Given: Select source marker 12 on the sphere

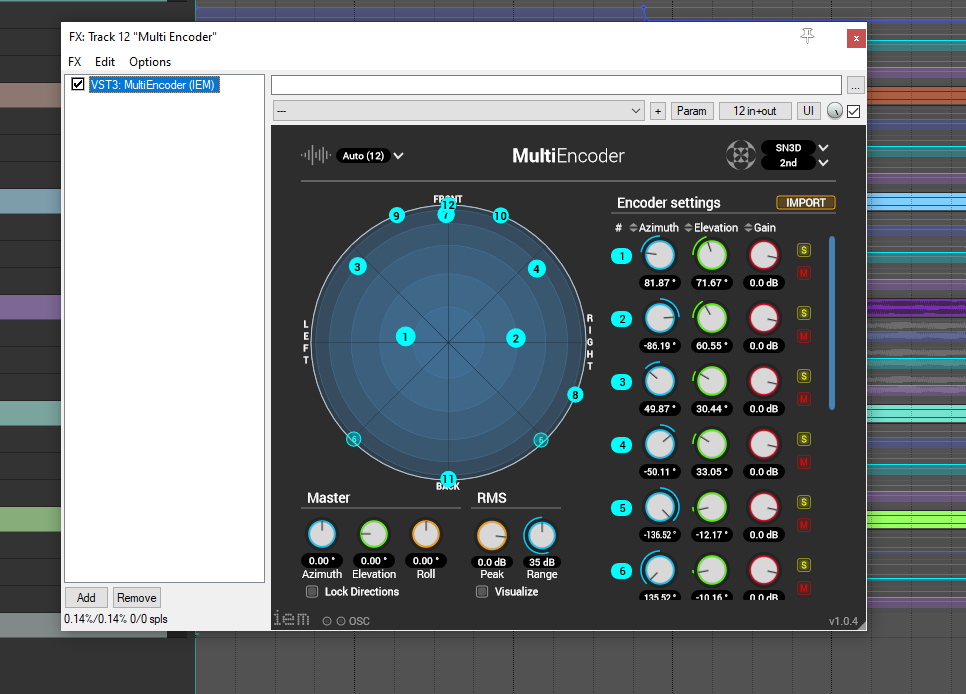Looking at the screenshot, I should [448, 205].
